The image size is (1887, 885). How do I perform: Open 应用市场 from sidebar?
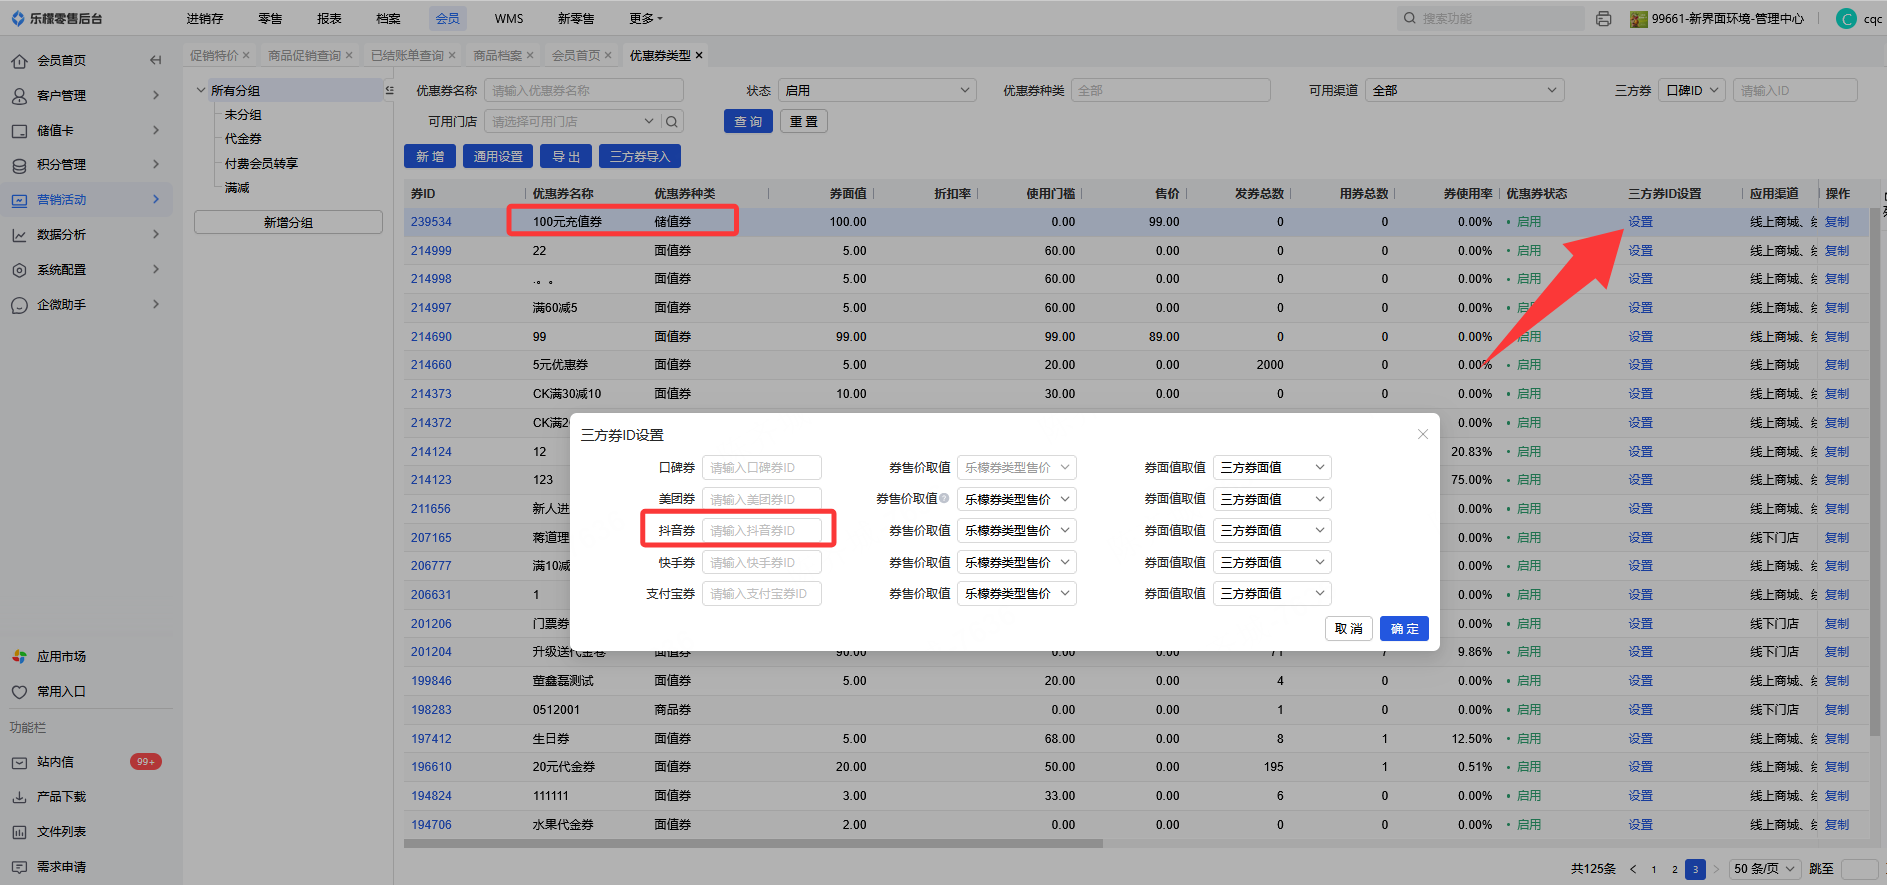click(x=61, y=657)
